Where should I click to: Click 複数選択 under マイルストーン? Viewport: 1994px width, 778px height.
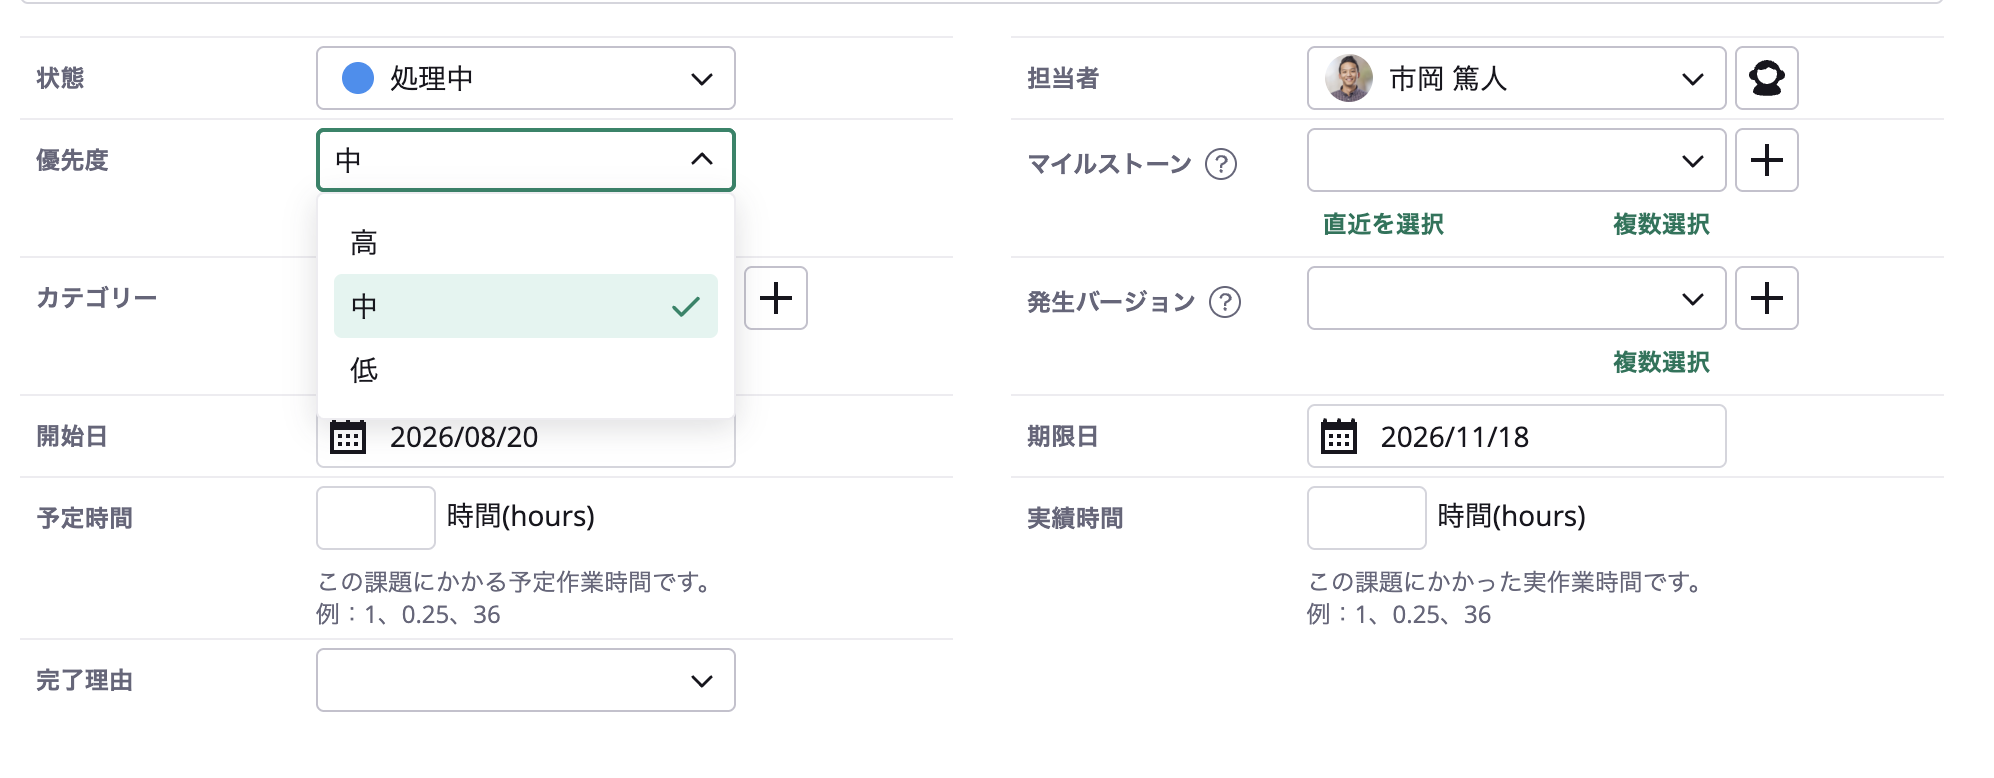(x=1661, y=224)
